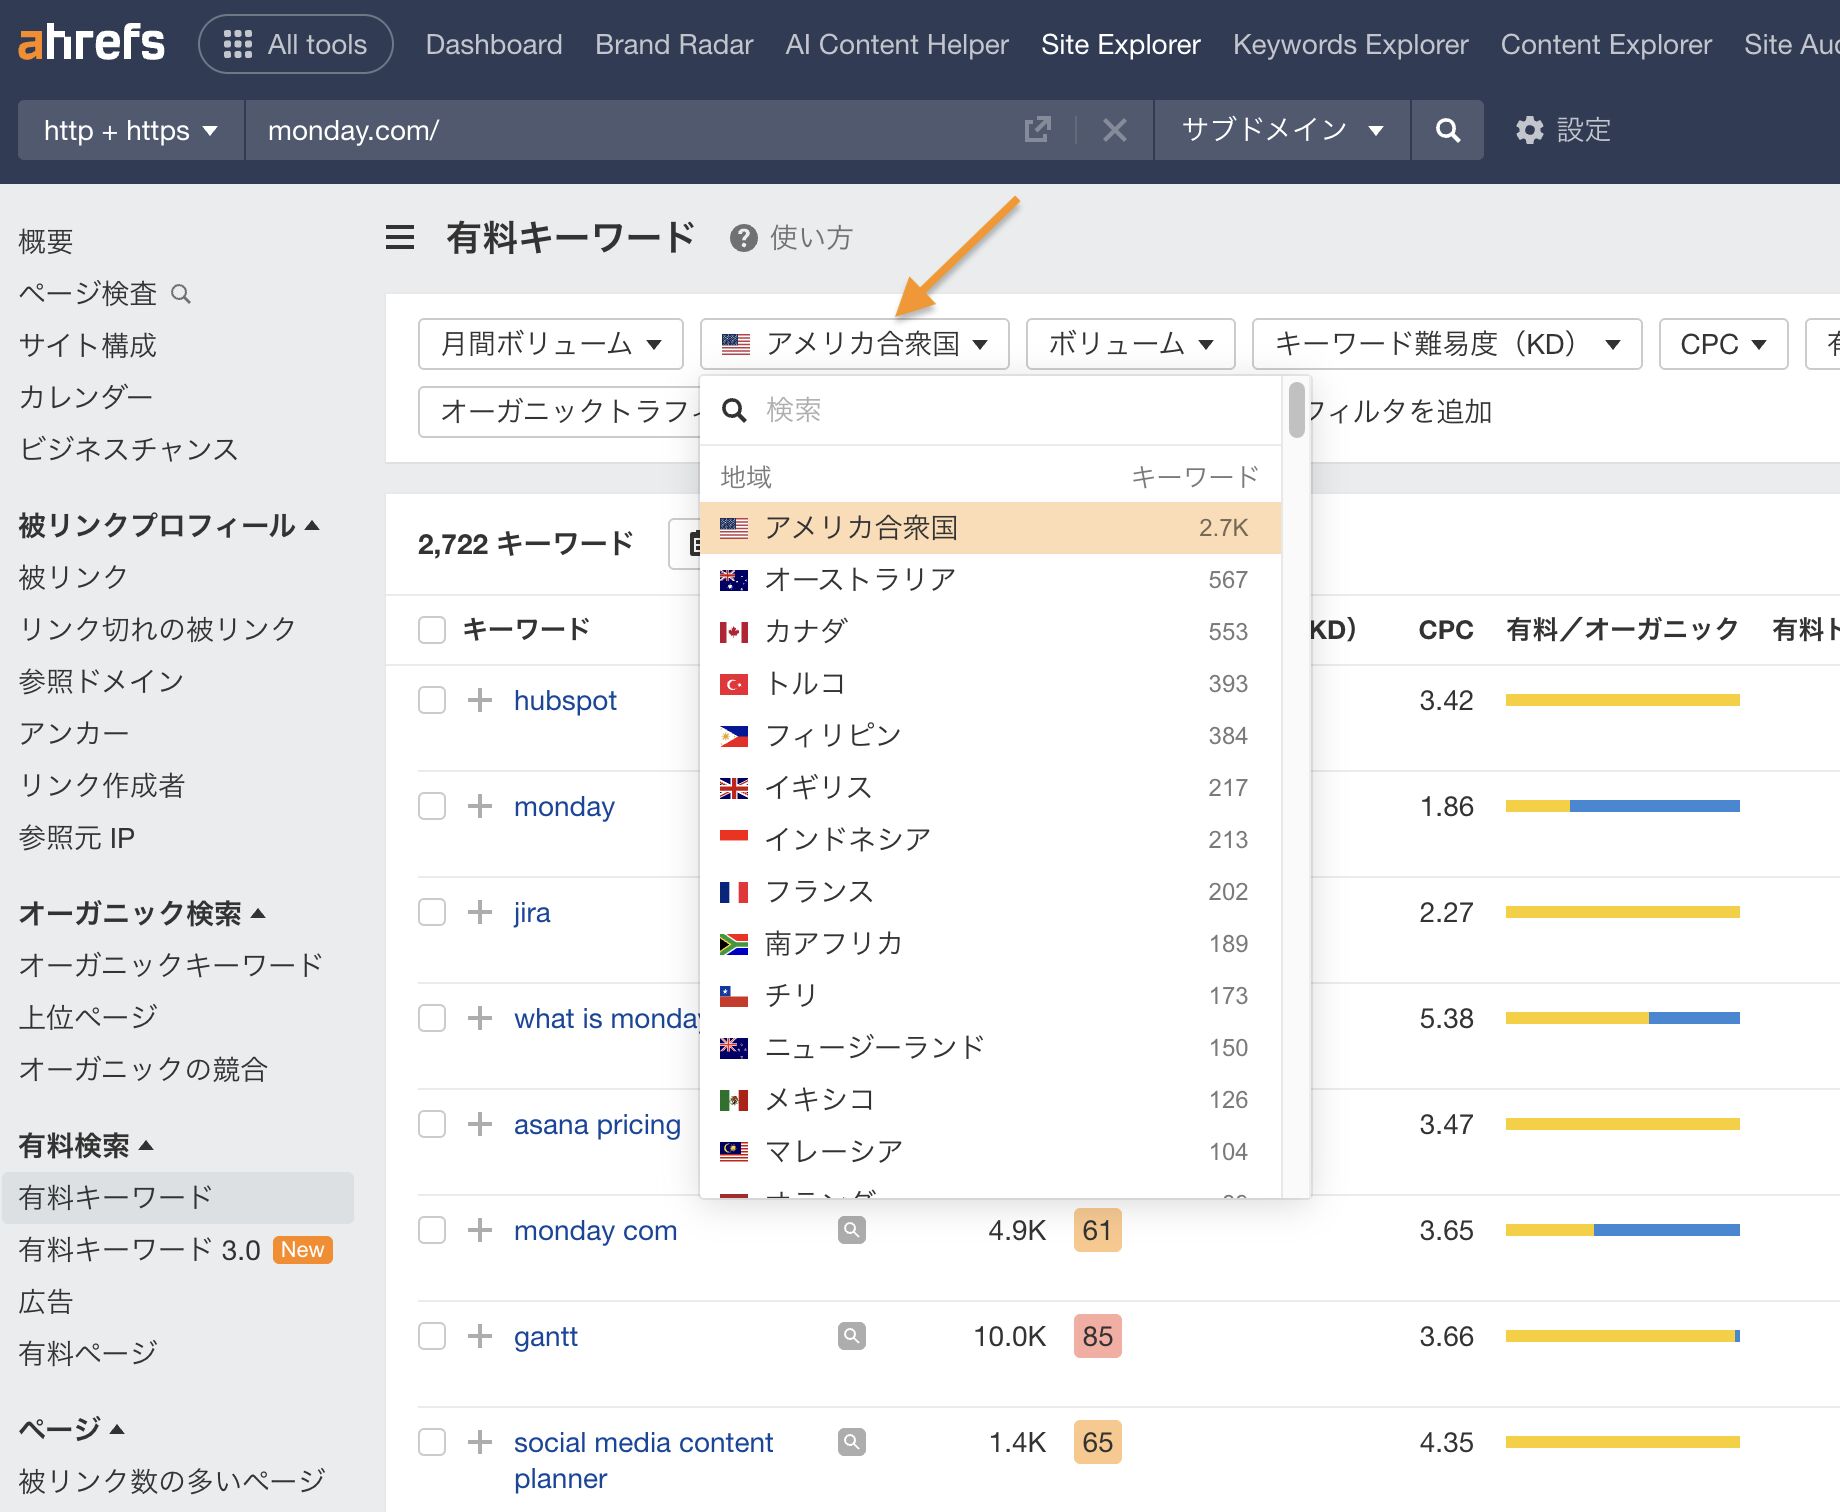1840x1512 pixels.
Task: Click the 使い方 help icon
Action: point(742,238)
